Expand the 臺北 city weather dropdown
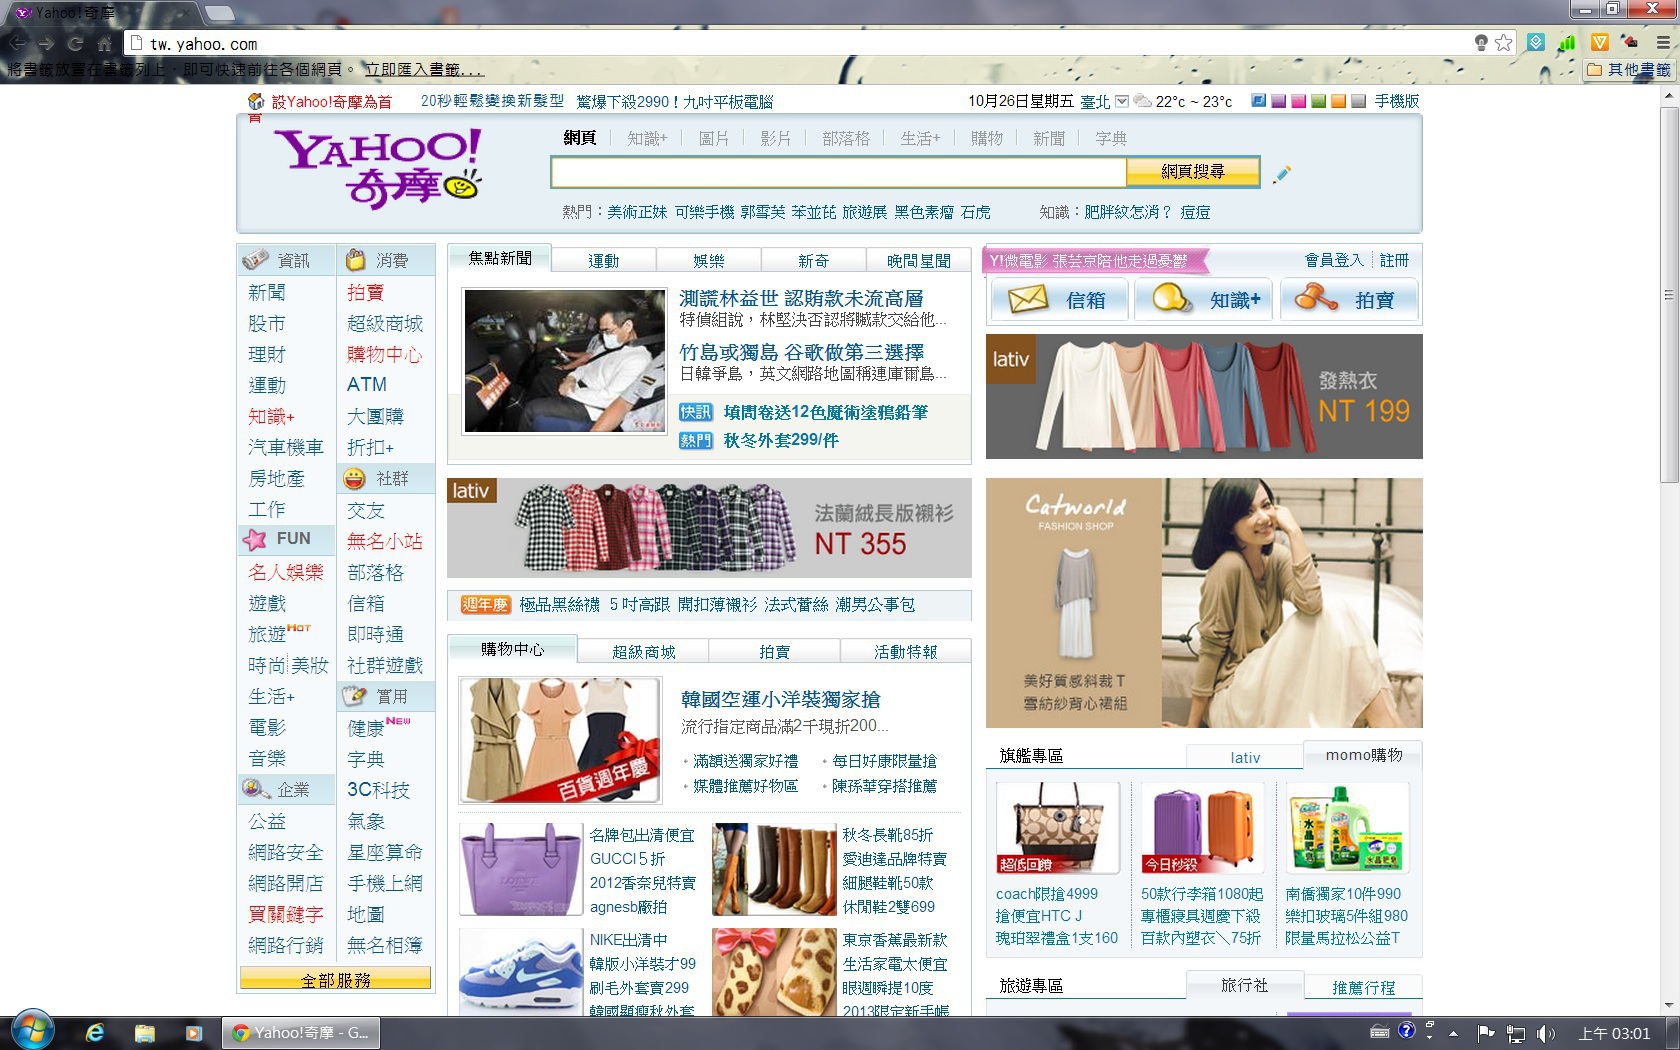This screenshot has width=1680, height=1050. tap(1122, 101)
